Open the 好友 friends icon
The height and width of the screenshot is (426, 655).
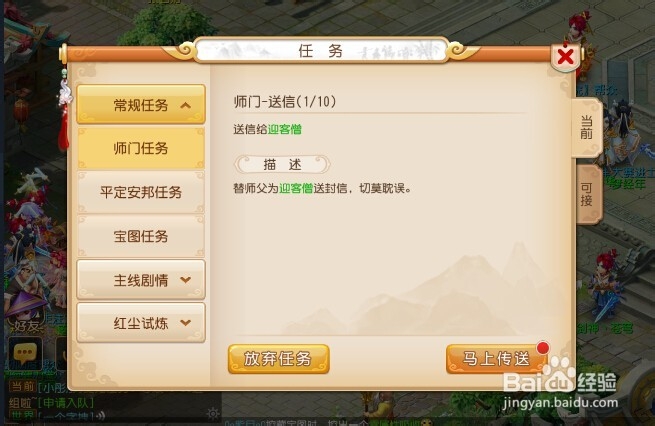25,314
